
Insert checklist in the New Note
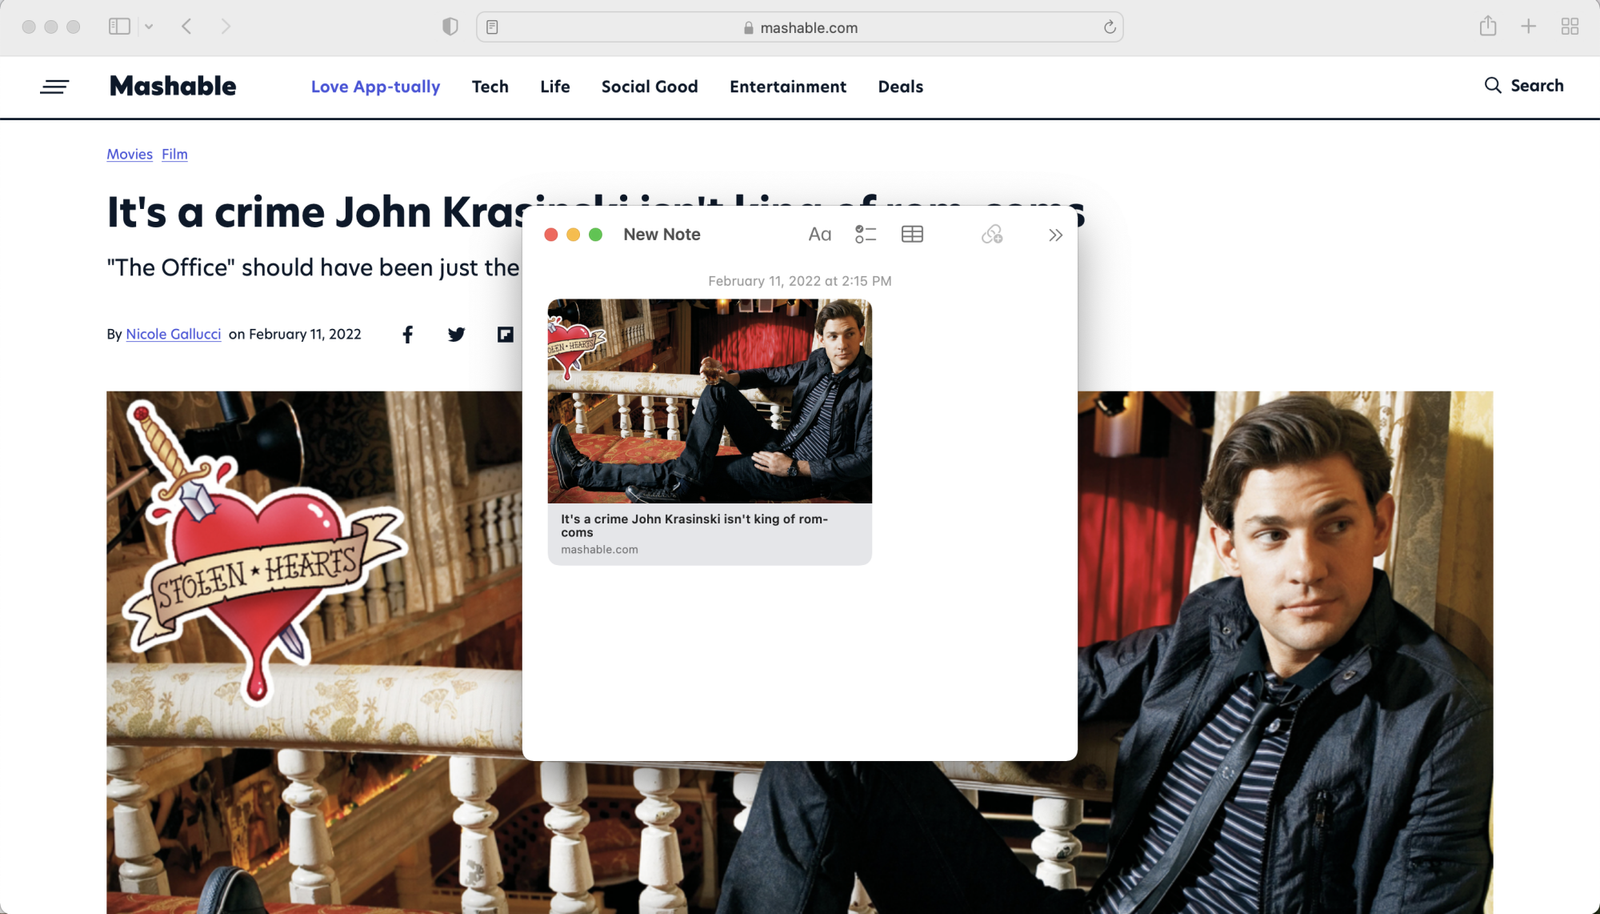click(866, 234)
